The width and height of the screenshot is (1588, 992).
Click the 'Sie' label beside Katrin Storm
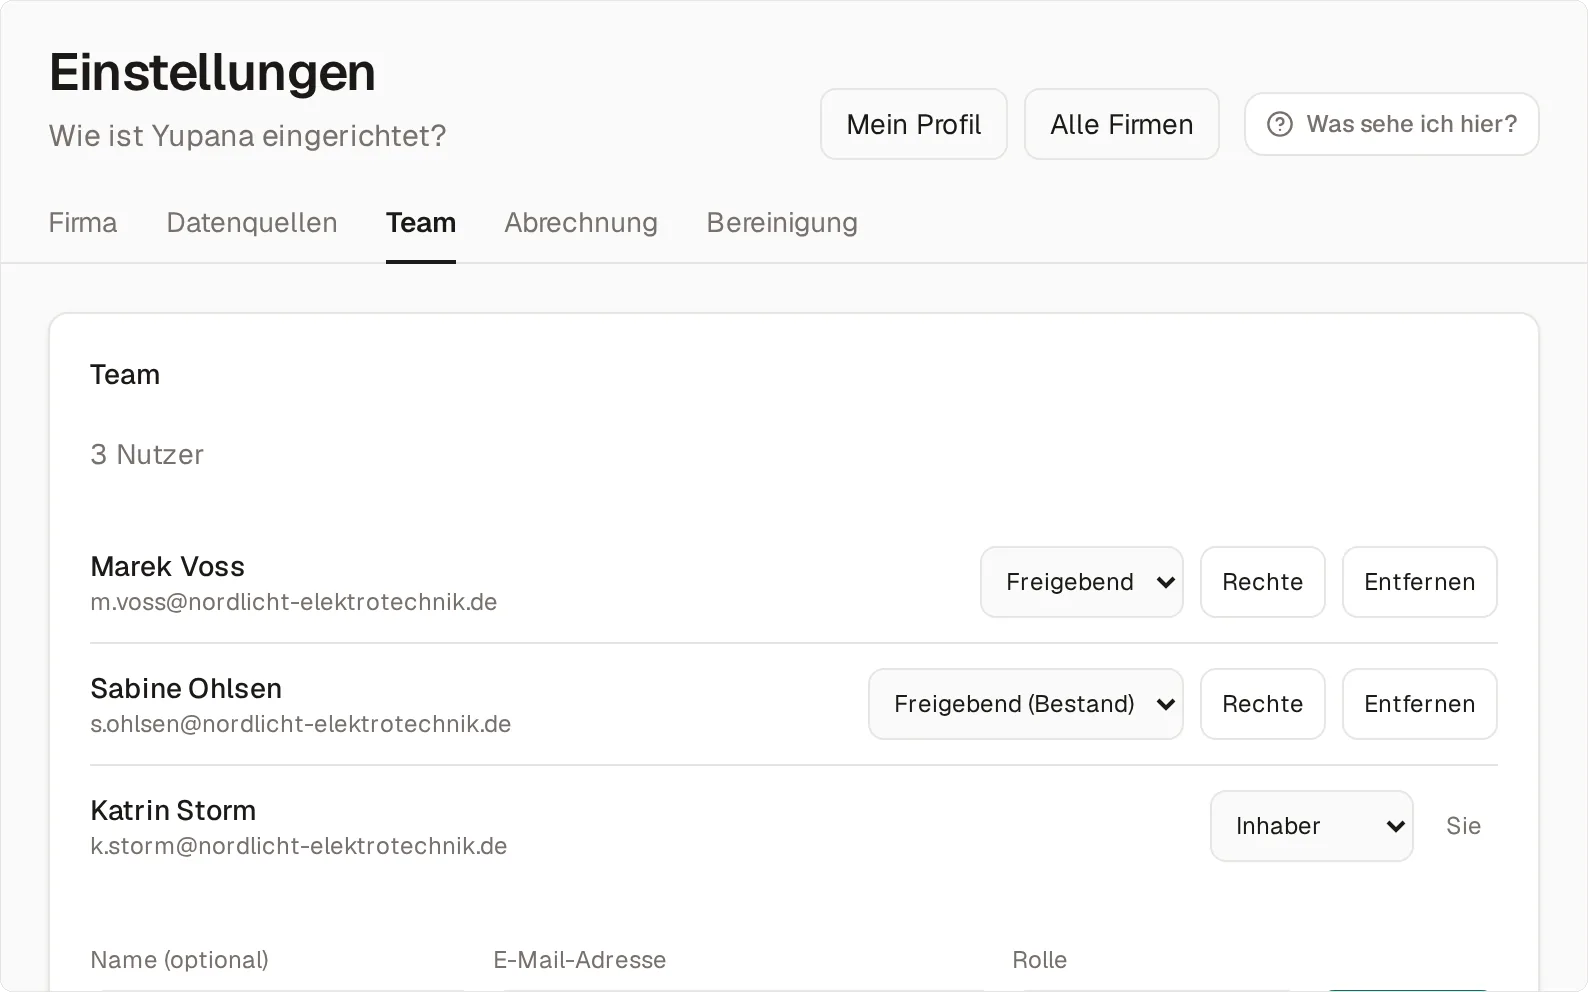1463,826
